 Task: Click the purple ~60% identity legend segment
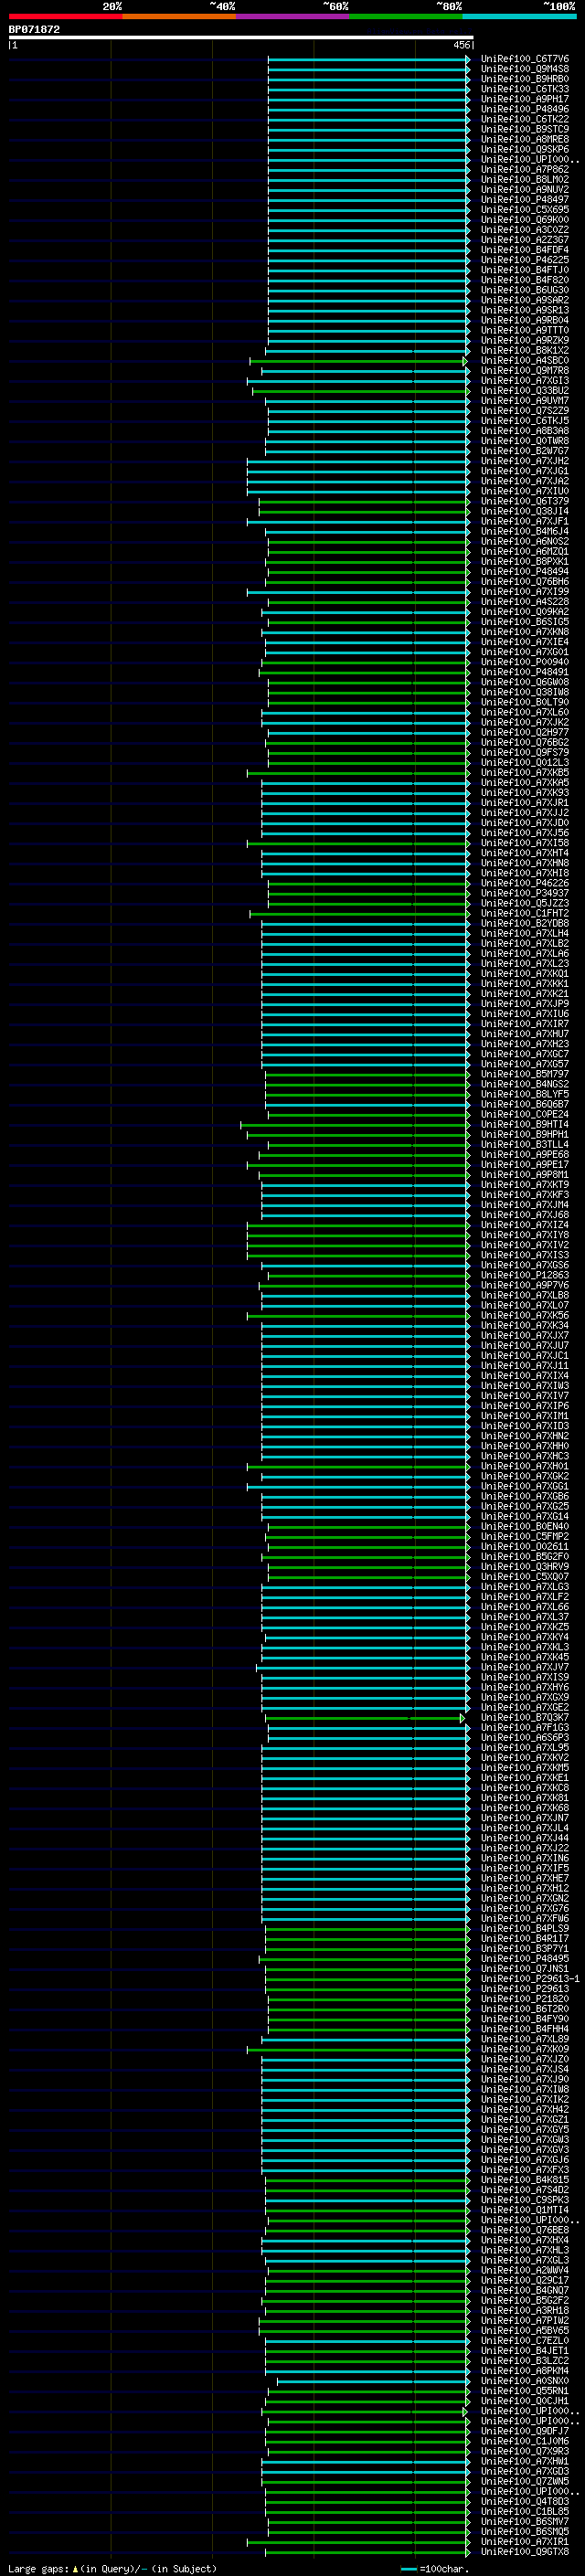292,16
